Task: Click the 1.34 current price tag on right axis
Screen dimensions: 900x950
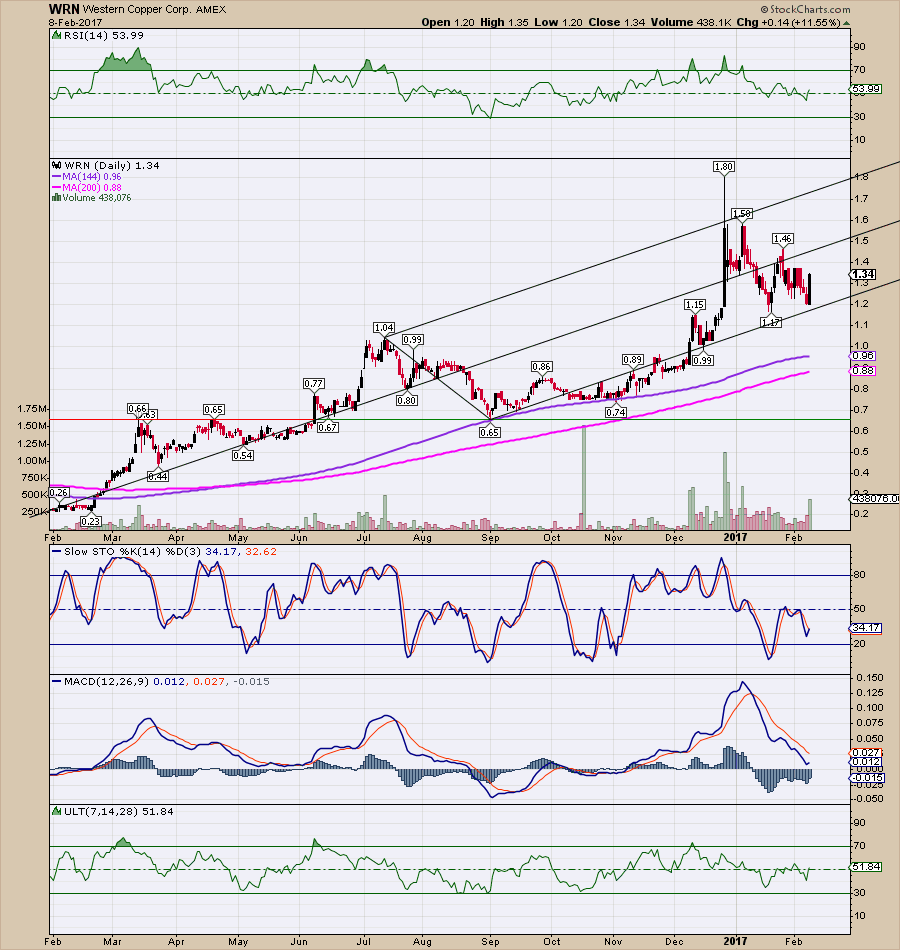Action: click(864, 274)
